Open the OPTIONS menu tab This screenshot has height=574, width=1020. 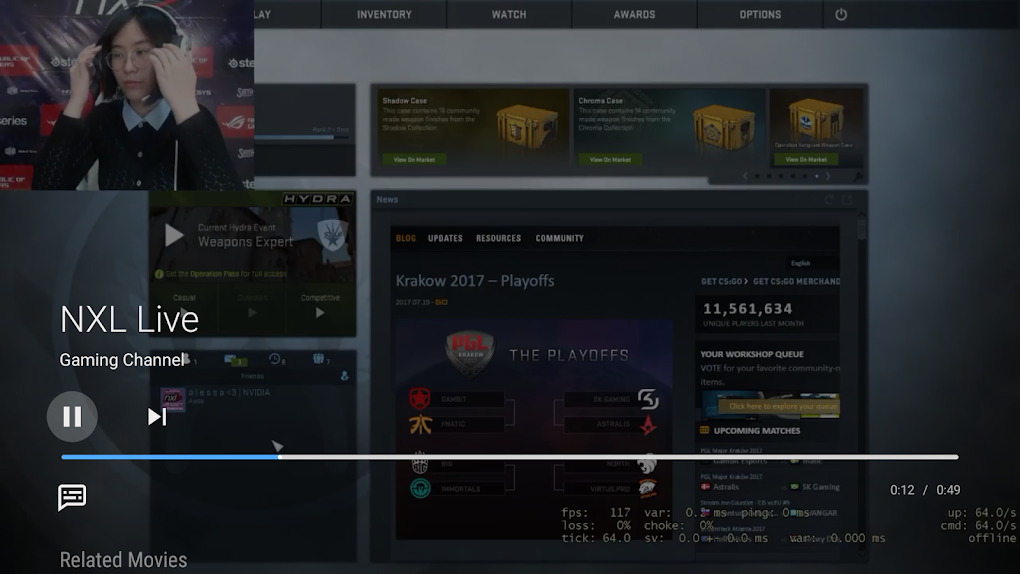tap(760, 14)
